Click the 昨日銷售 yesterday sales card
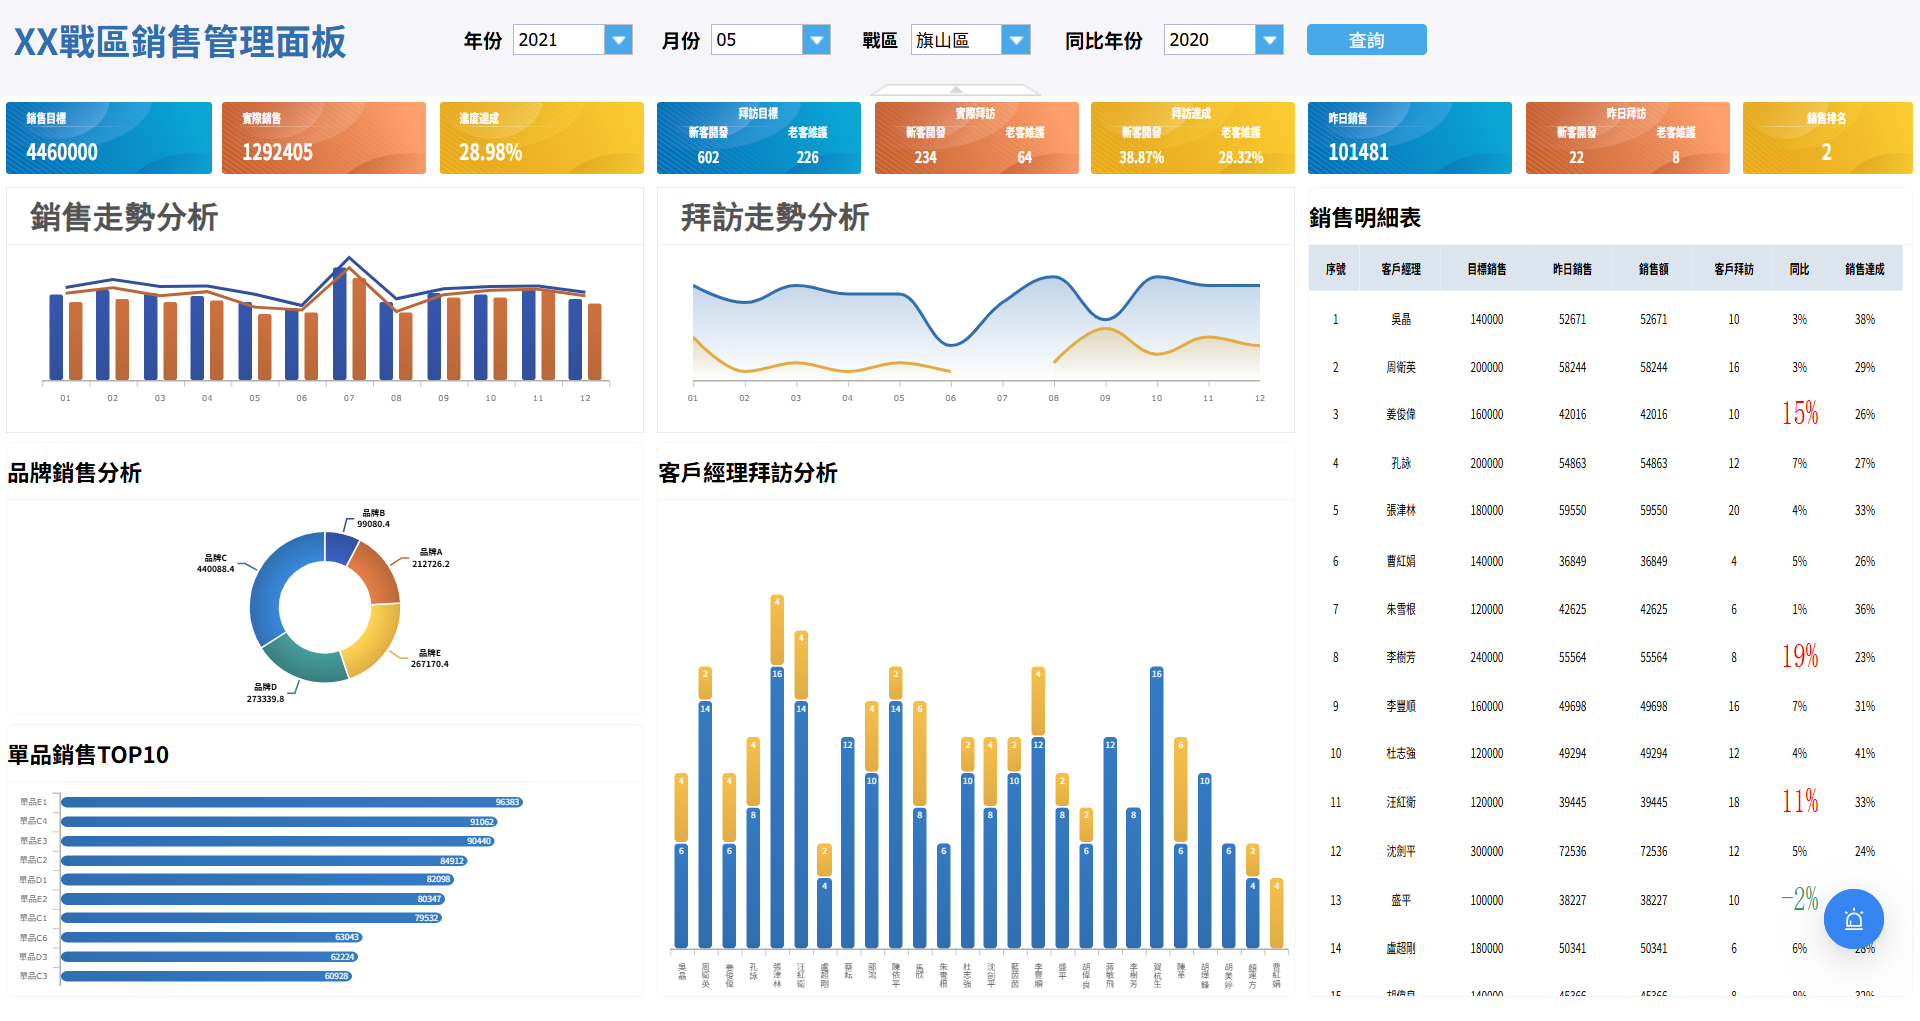 point(1409,137)
